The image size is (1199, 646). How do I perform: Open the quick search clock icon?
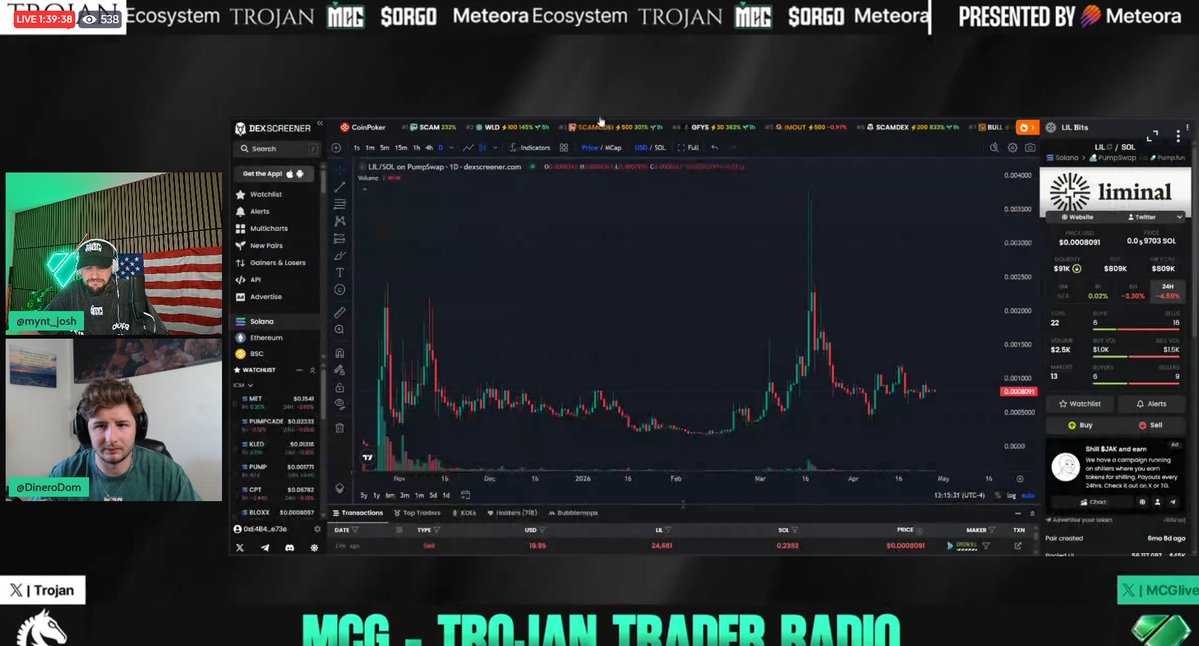tap(994, 148)
